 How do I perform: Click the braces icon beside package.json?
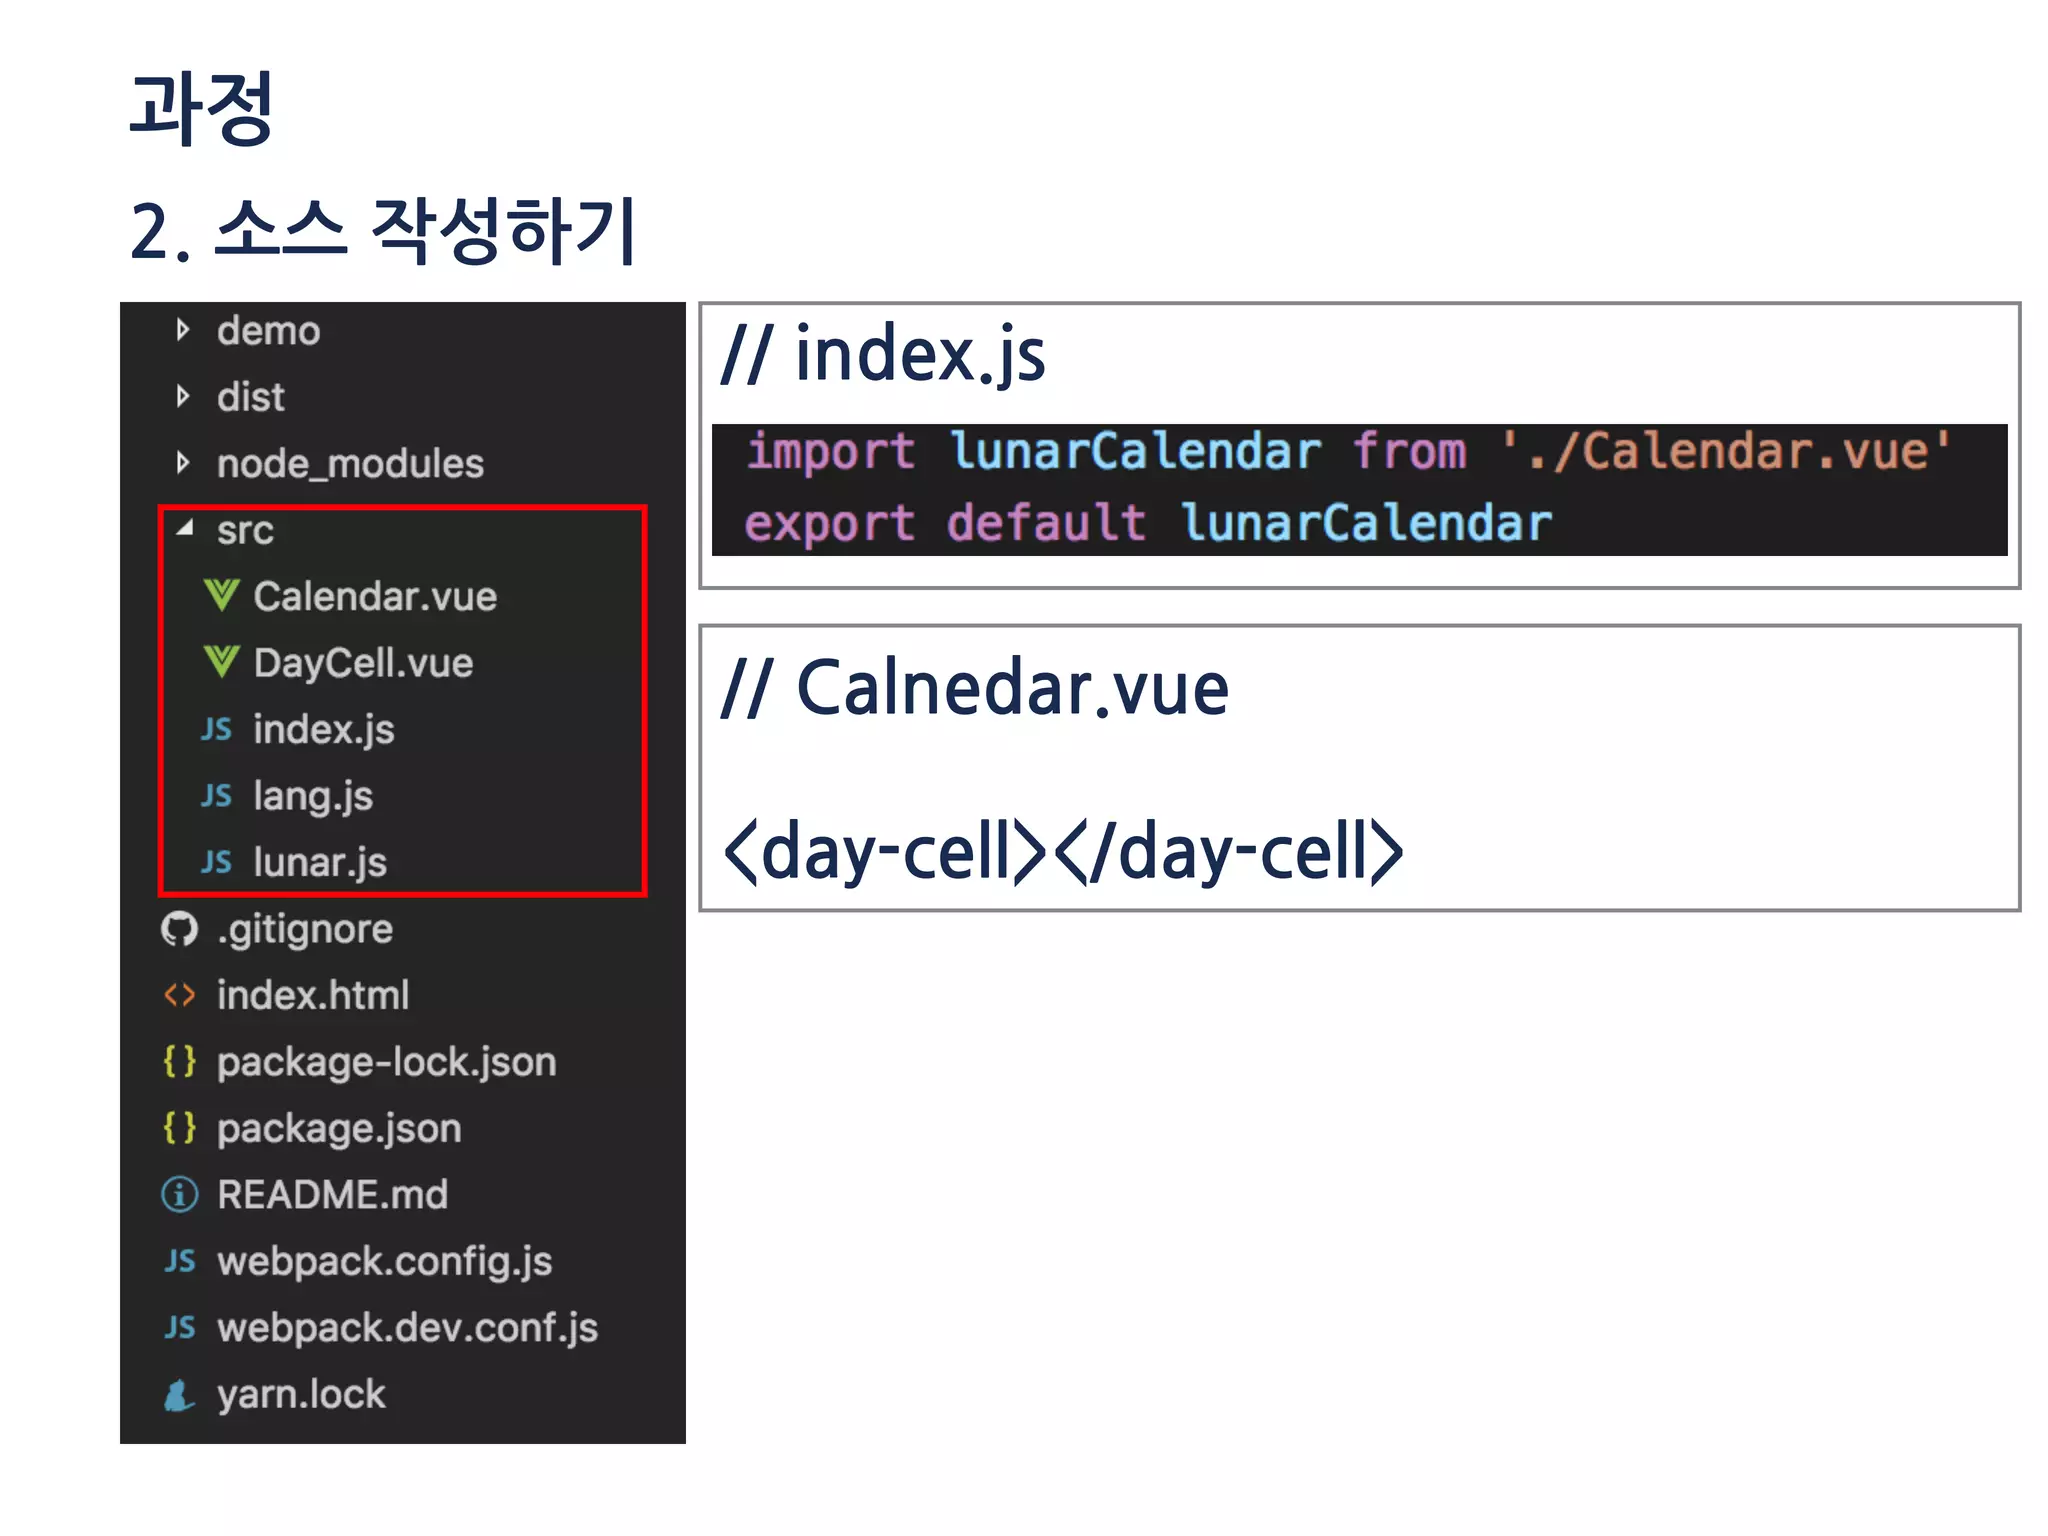(x=180, y=1128)
